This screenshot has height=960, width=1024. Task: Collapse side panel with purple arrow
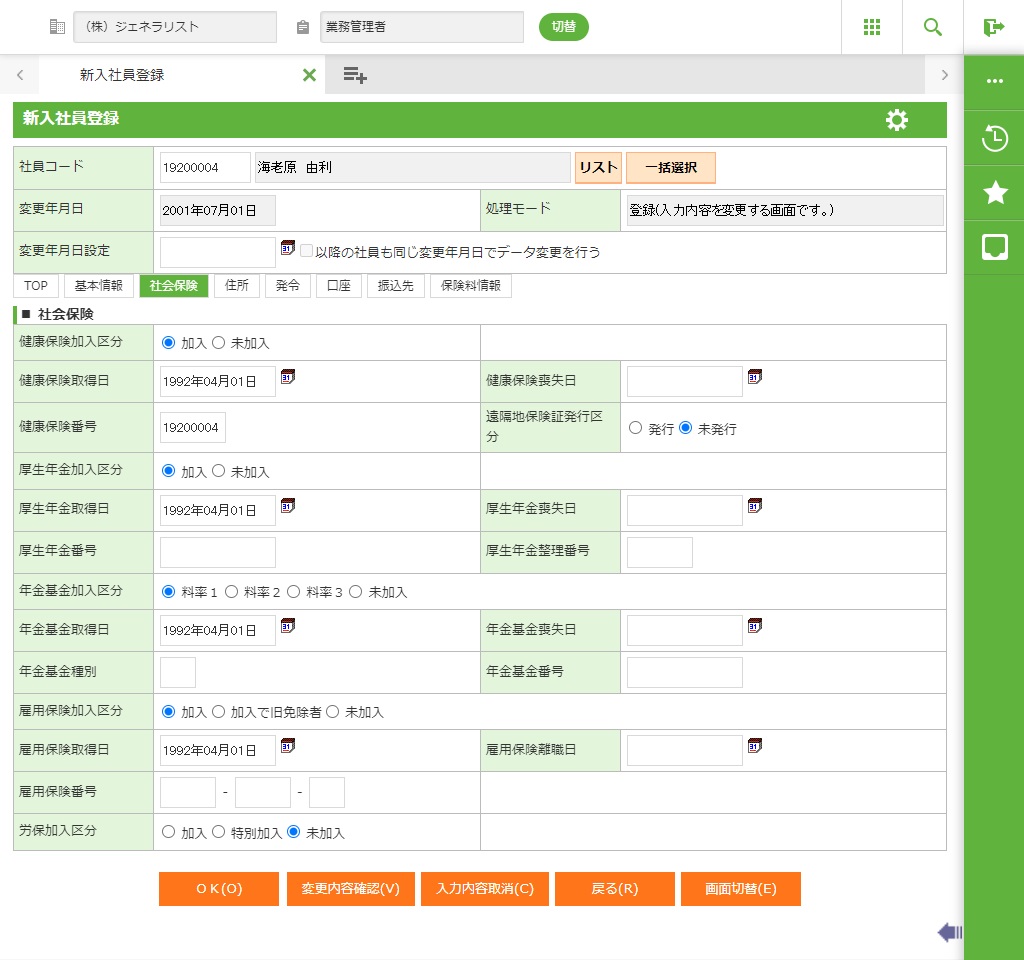949,933
